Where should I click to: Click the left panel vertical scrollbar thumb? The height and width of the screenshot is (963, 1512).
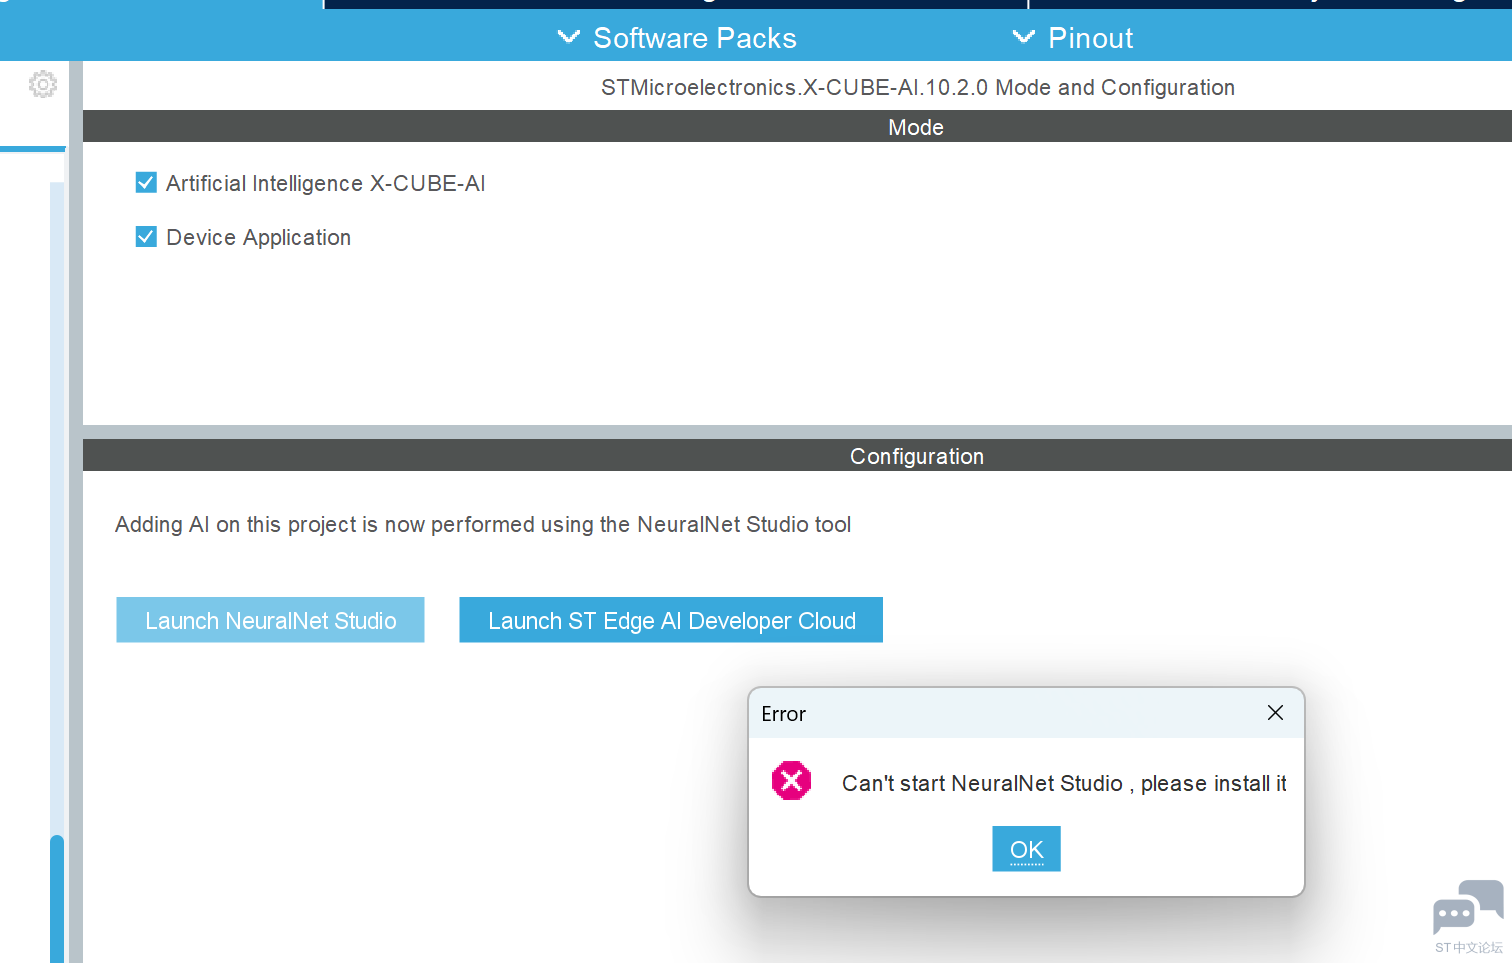57,898
